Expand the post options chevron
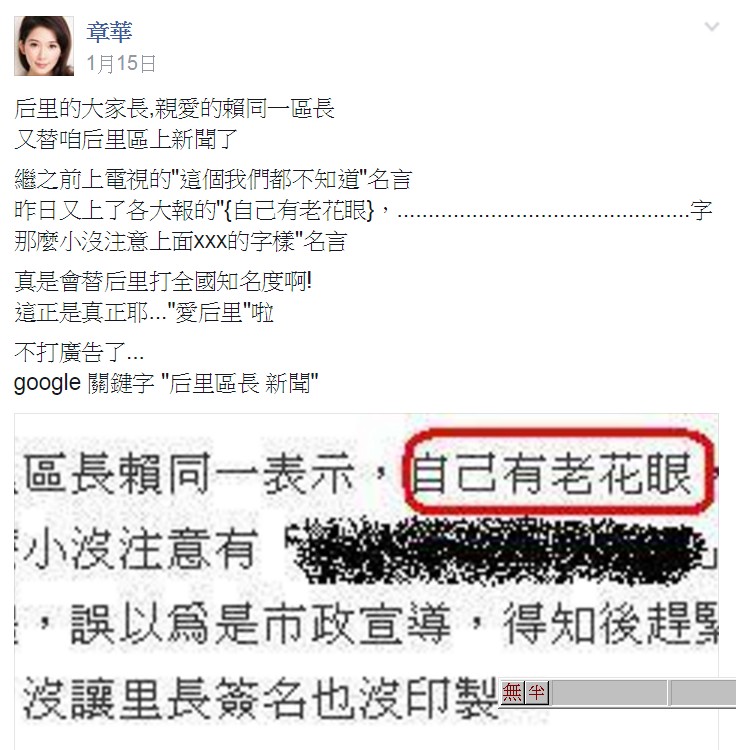 (712, 26)
